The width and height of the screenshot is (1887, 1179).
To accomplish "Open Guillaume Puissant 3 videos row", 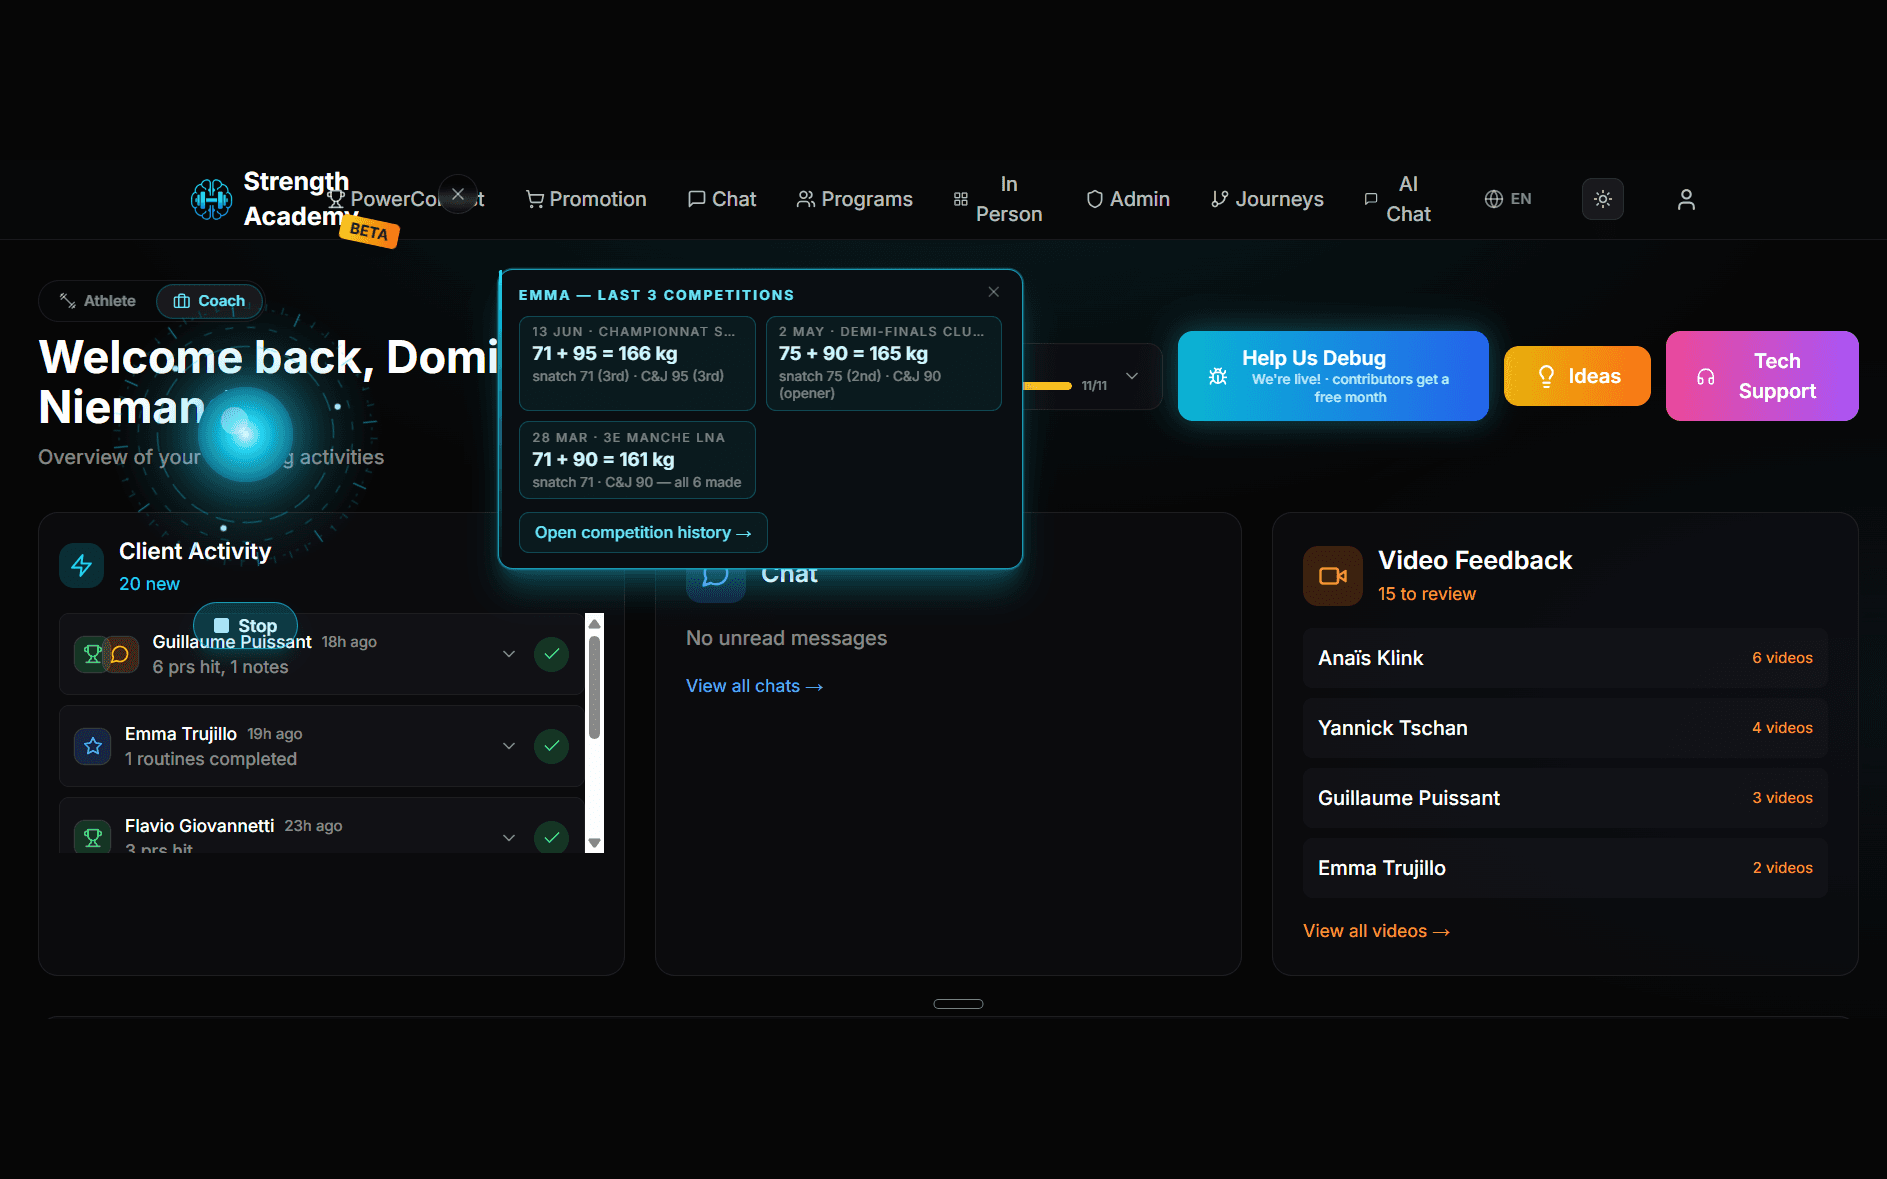I will point(1565,798).
